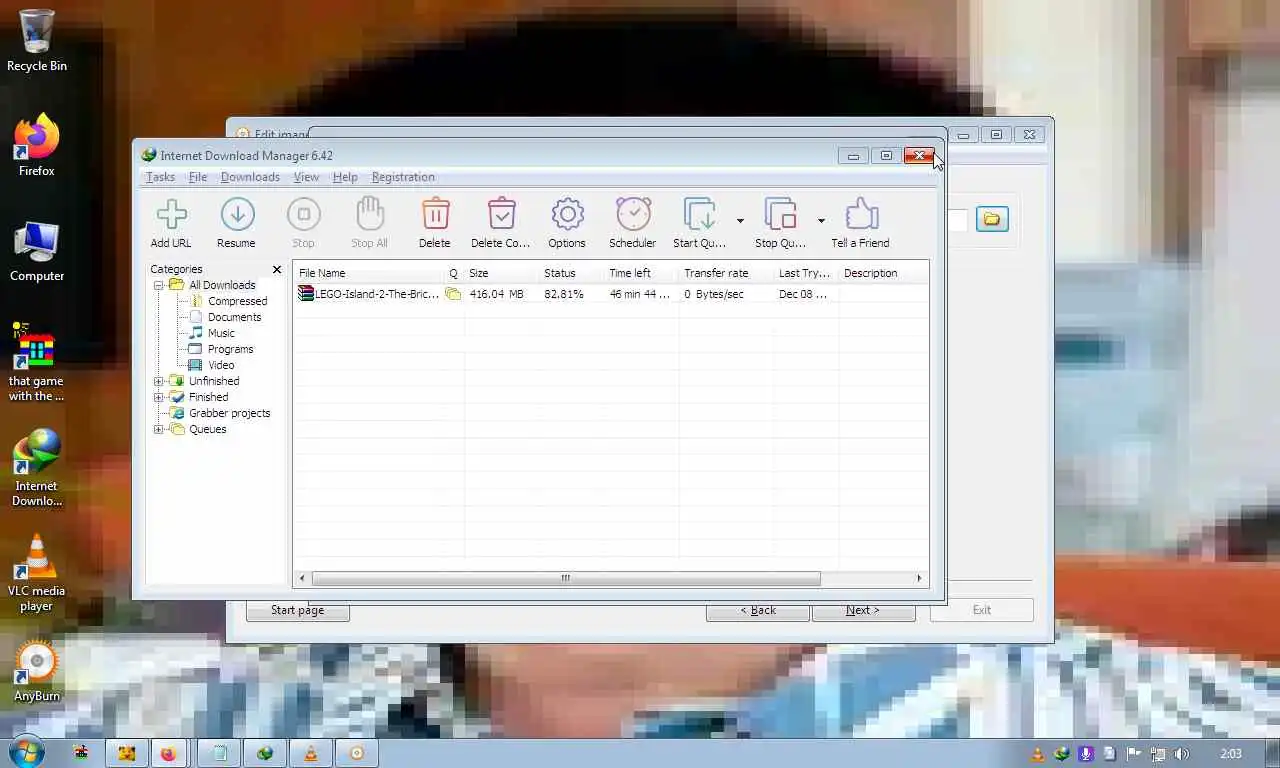The width and height of the screenshot is (1280, 768).
Task: Open the Computer desktop icon
Action: coord(37,251)
